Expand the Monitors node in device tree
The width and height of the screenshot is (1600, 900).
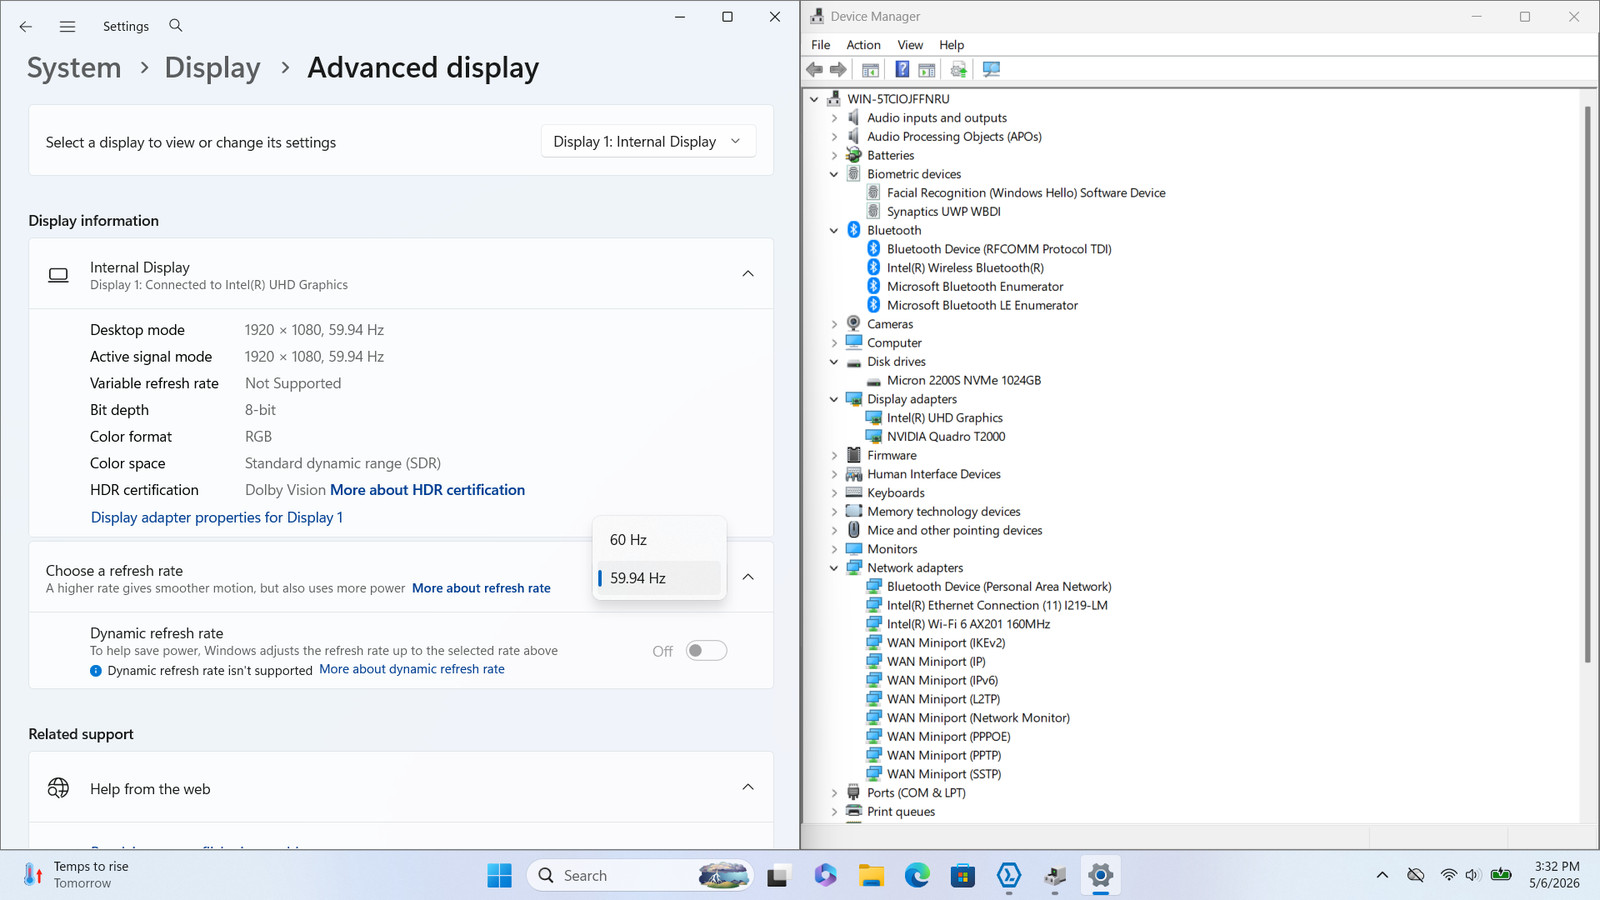pyautogui.click(x=834, y=549)
